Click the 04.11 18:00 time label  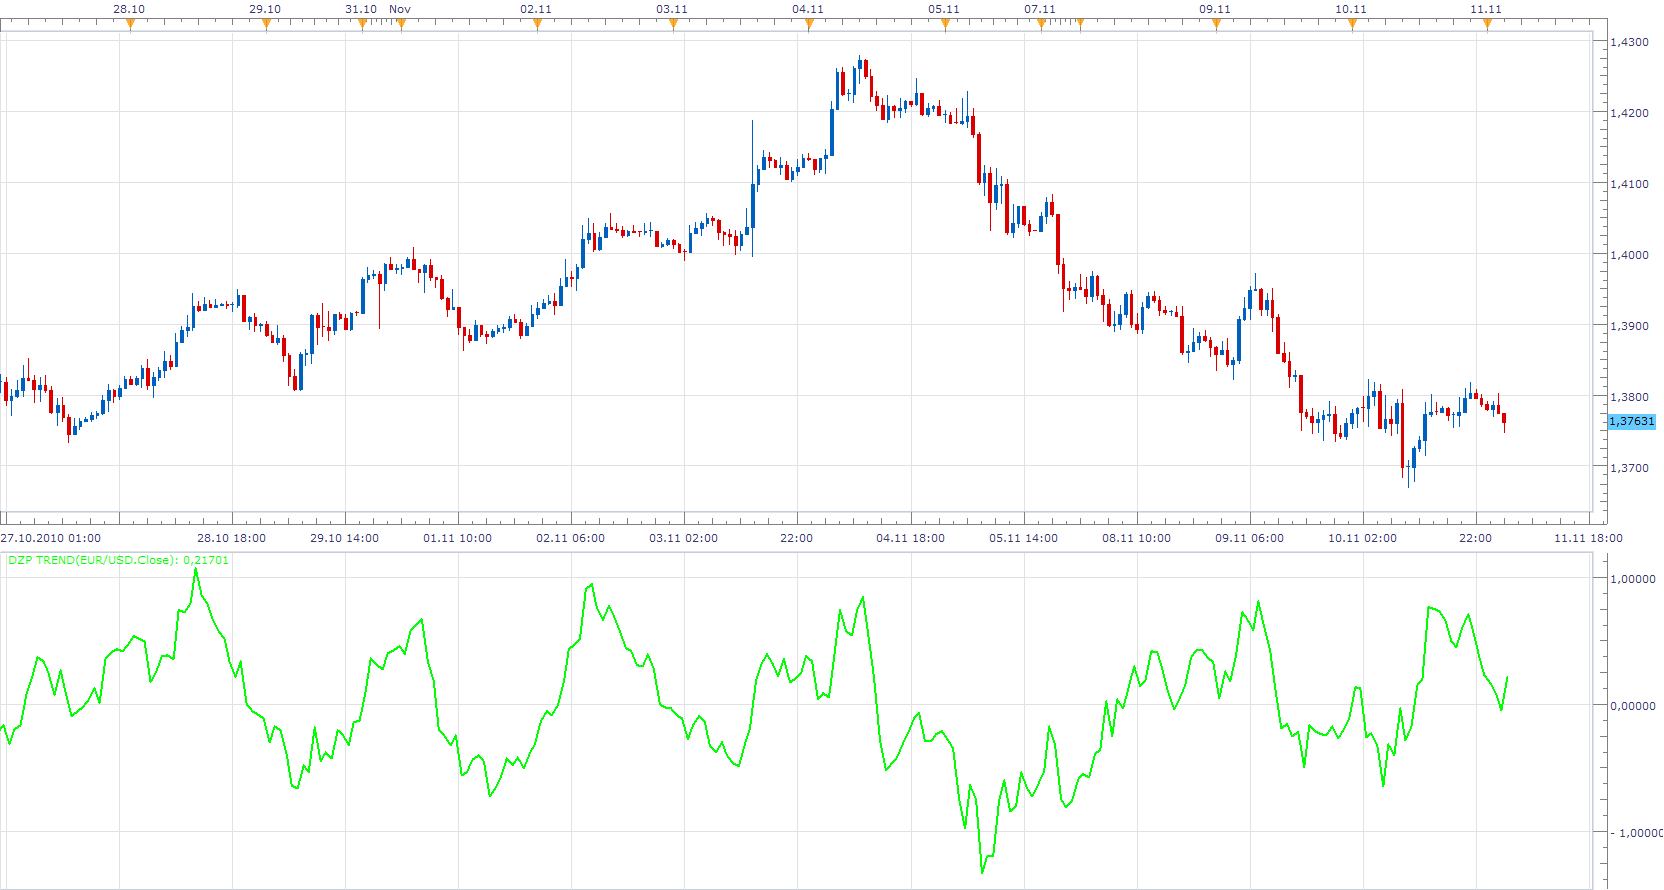pos(910,538)
